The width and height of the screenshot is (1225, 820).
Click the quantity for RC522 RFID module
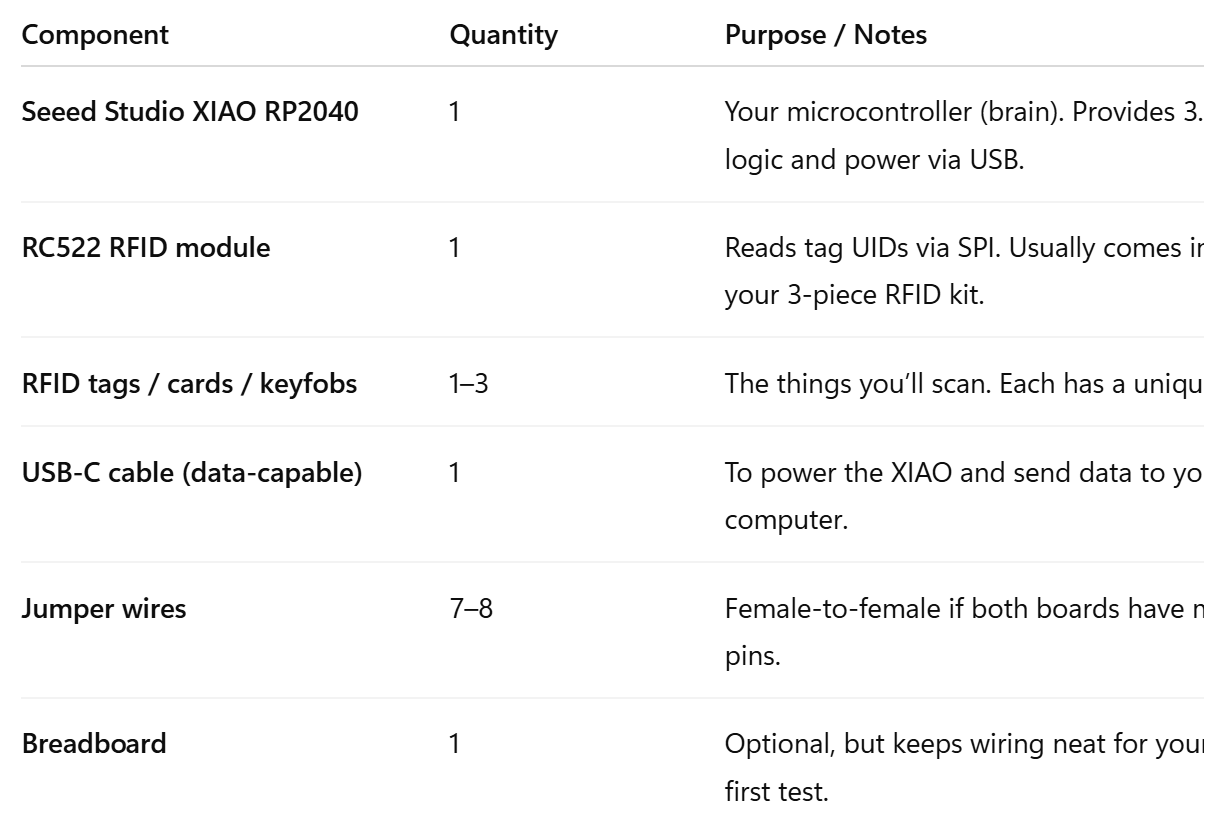pyautogui.click(x=455, y=247)
